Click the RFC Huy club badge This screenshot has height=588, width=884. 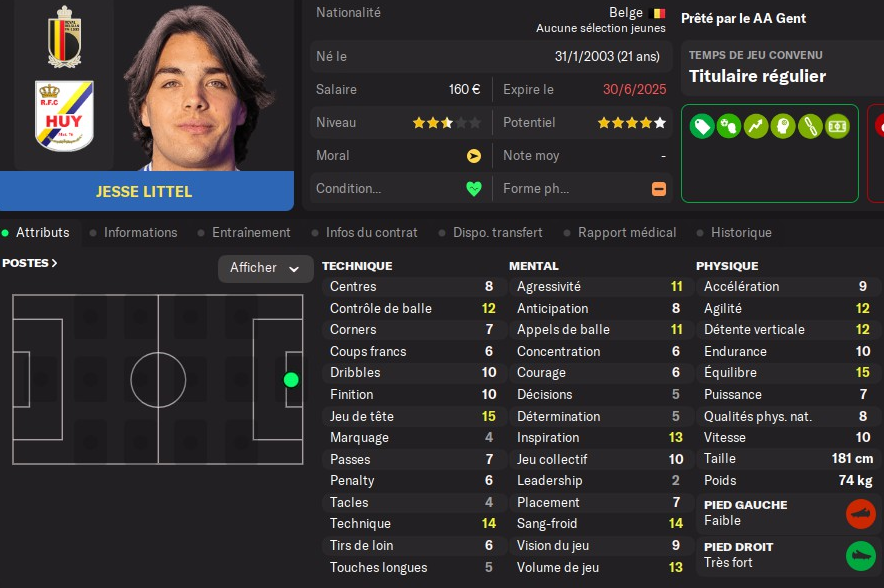(64, 115)
